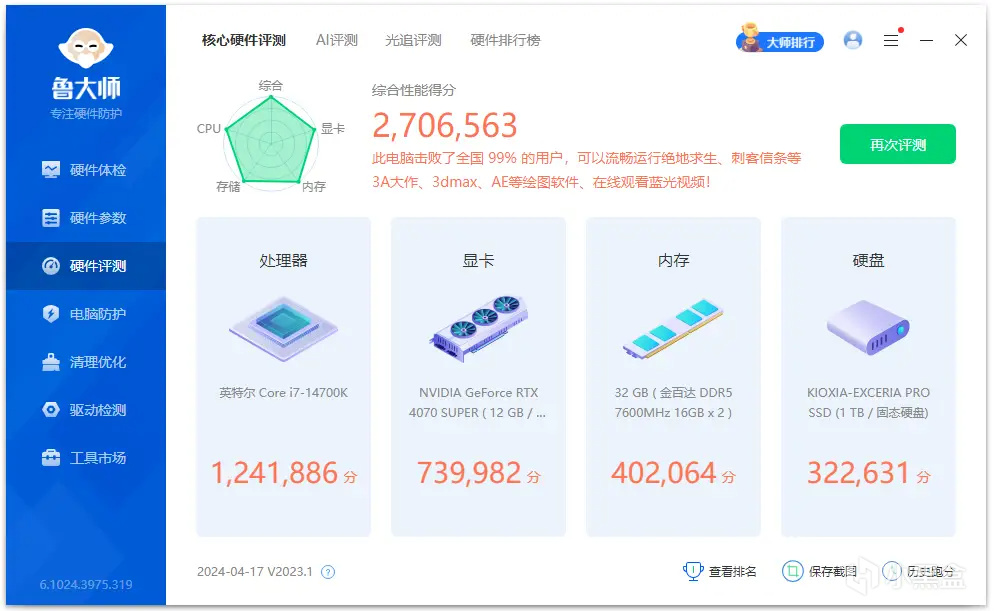This screenshot has height=611, width=995.
Task: Open the 光追评测 ray tracing tab
Action: click(413, 40)
